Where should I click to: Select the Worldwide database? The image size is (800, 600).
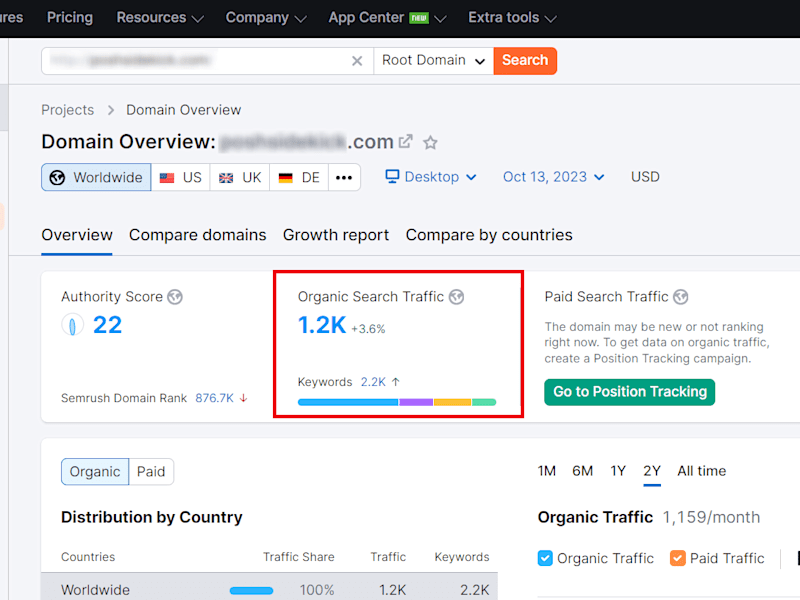click(x=96, y=177)
